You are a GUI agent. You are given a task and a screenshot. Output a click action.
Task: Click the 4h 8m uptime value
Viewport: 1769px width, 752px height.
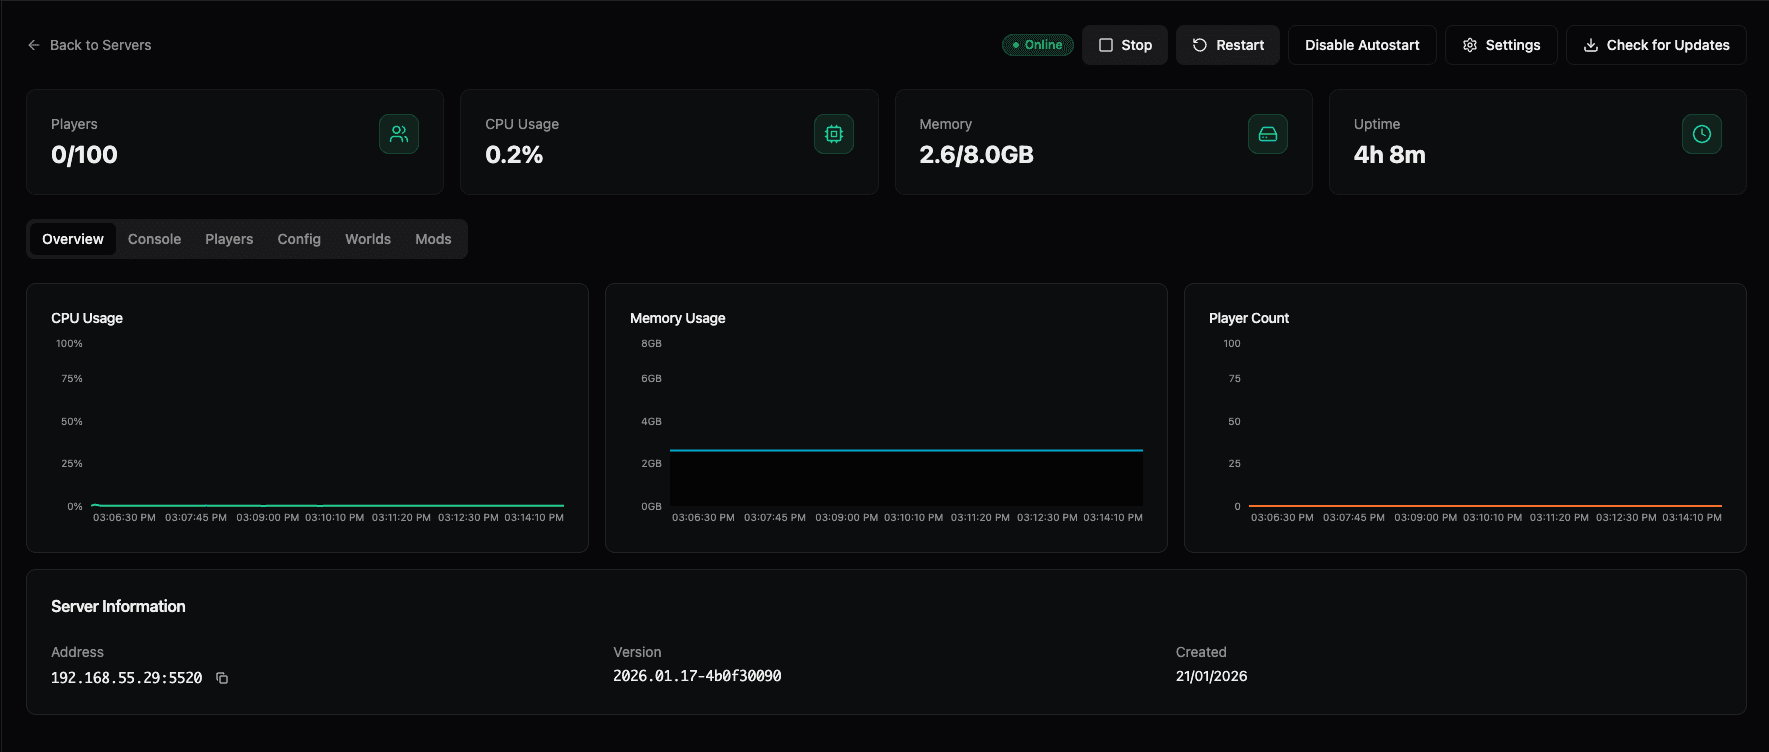[x=1389, y=155]
